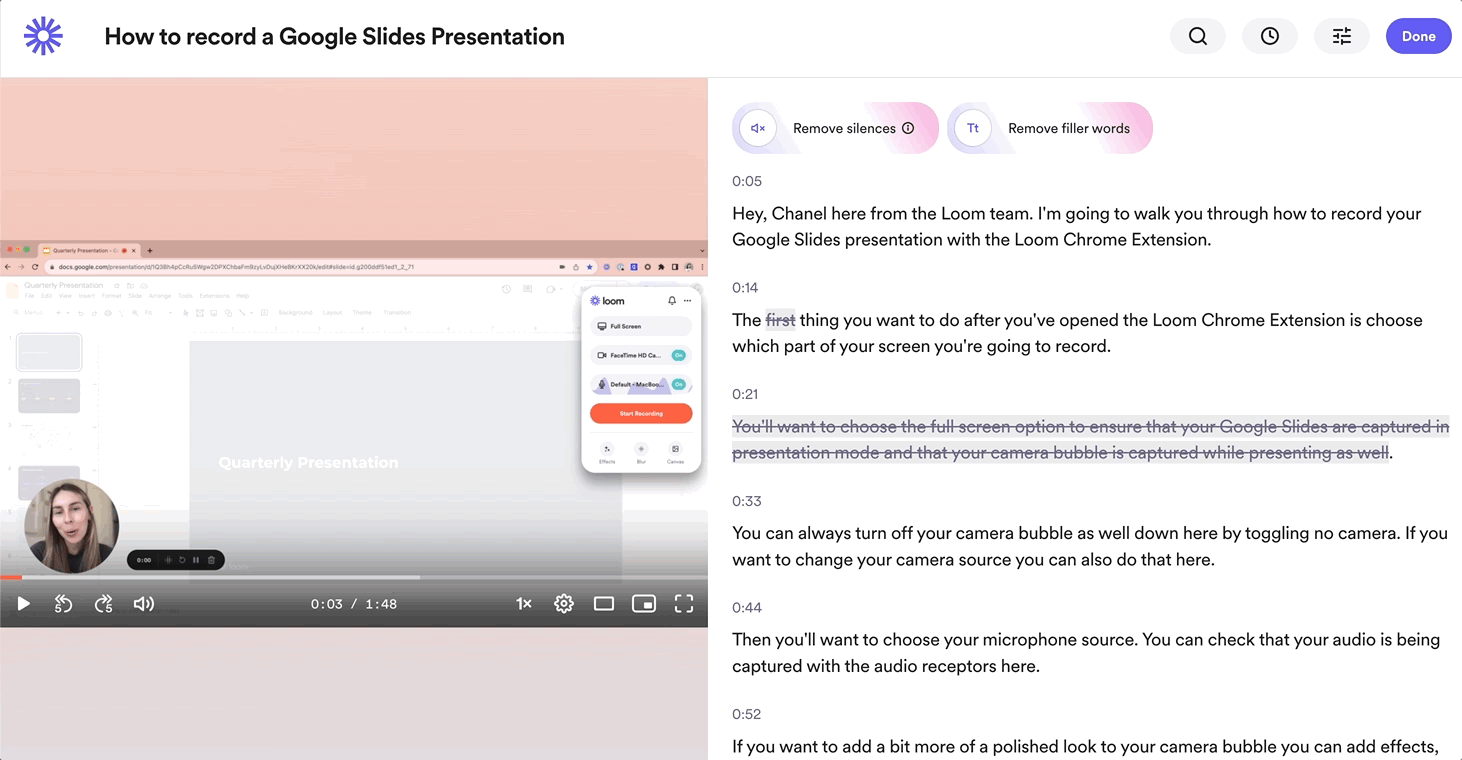Image resolution: width=1462 pixels, height=760 pixels.
Task: Select the struck-through word "first" in the transcript
Action: tap(780, 320)
